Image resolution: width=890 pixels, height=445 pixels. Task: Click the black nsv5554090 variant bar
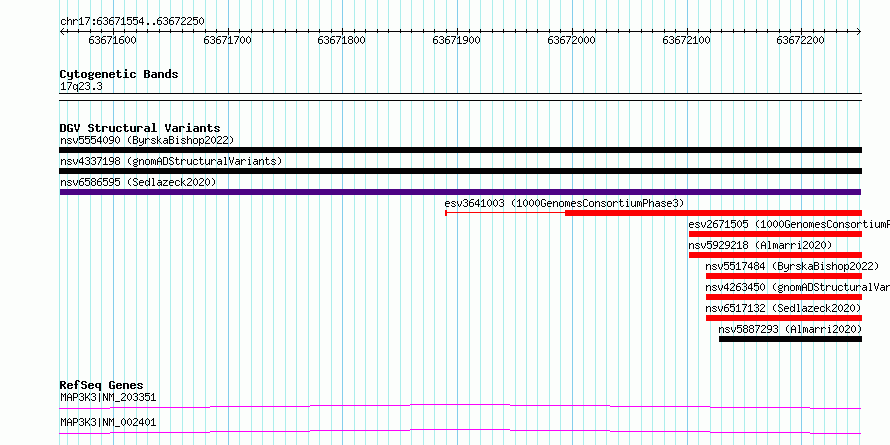460,150
